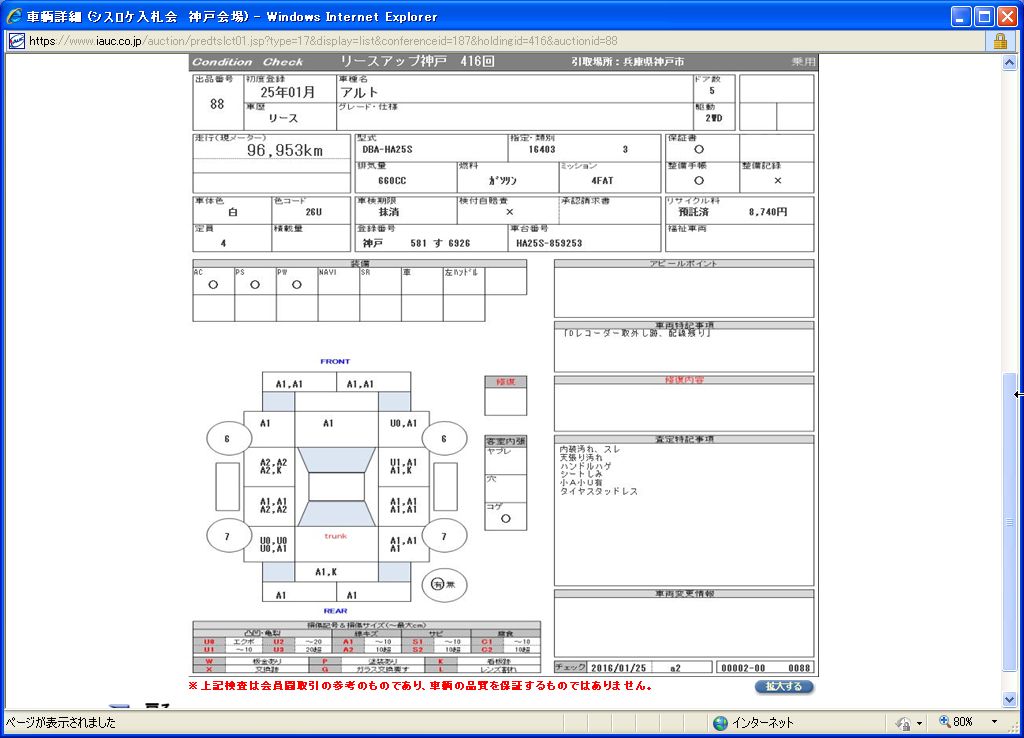Click the 拡大する enlarge button

pos(784,687)
